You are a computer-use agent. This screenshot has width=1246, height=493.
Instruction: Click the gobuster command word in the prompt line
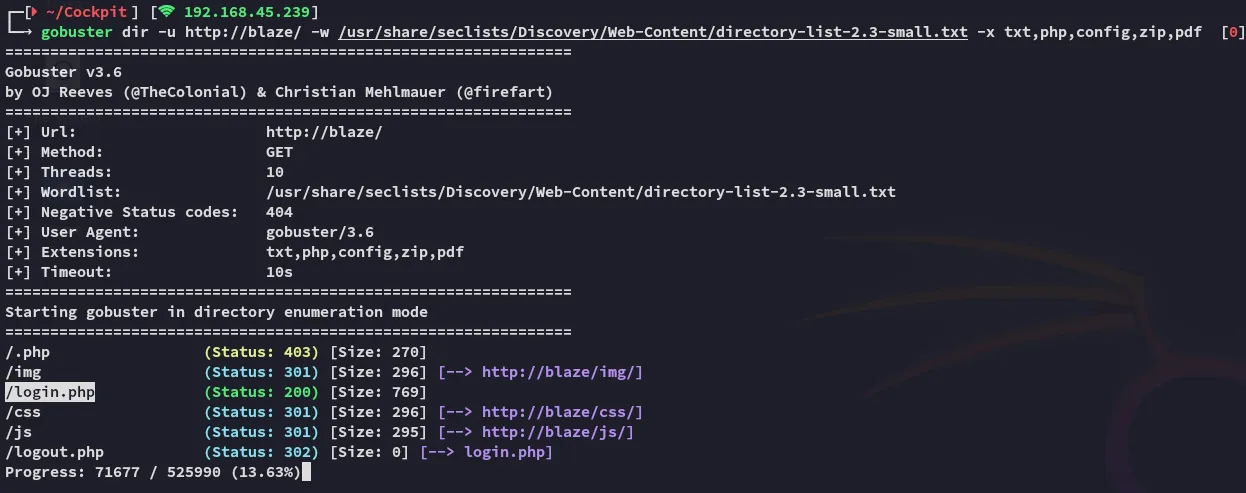77,32
